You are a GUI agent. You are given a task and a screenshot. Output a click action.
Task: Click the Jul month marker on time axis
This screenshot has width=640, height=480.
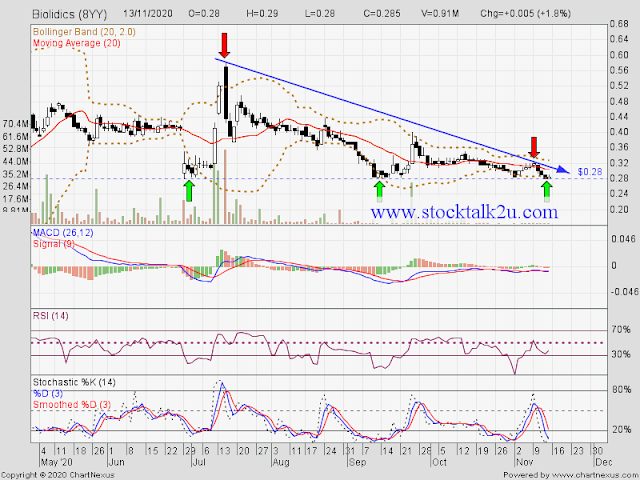click(x=198, y=462)
